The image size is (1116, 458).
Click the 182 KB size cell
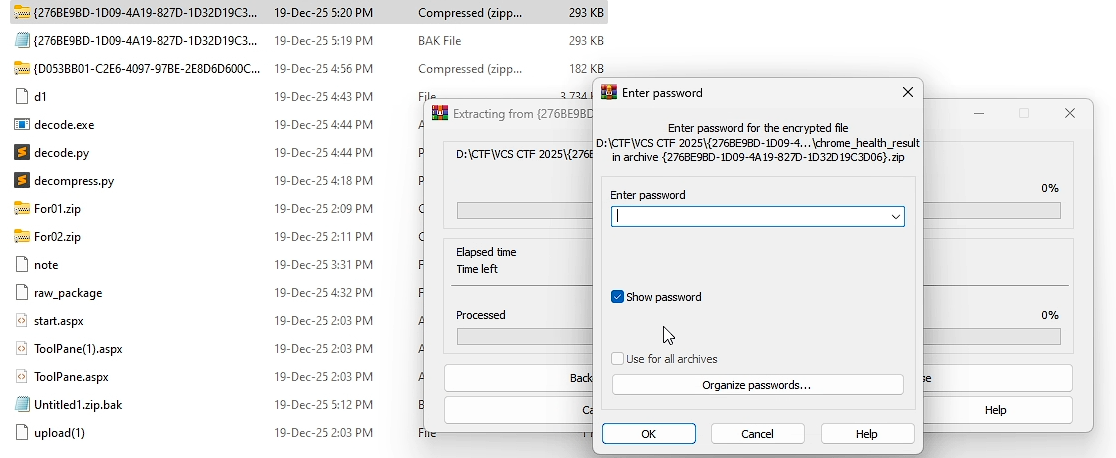coord(586,68)
